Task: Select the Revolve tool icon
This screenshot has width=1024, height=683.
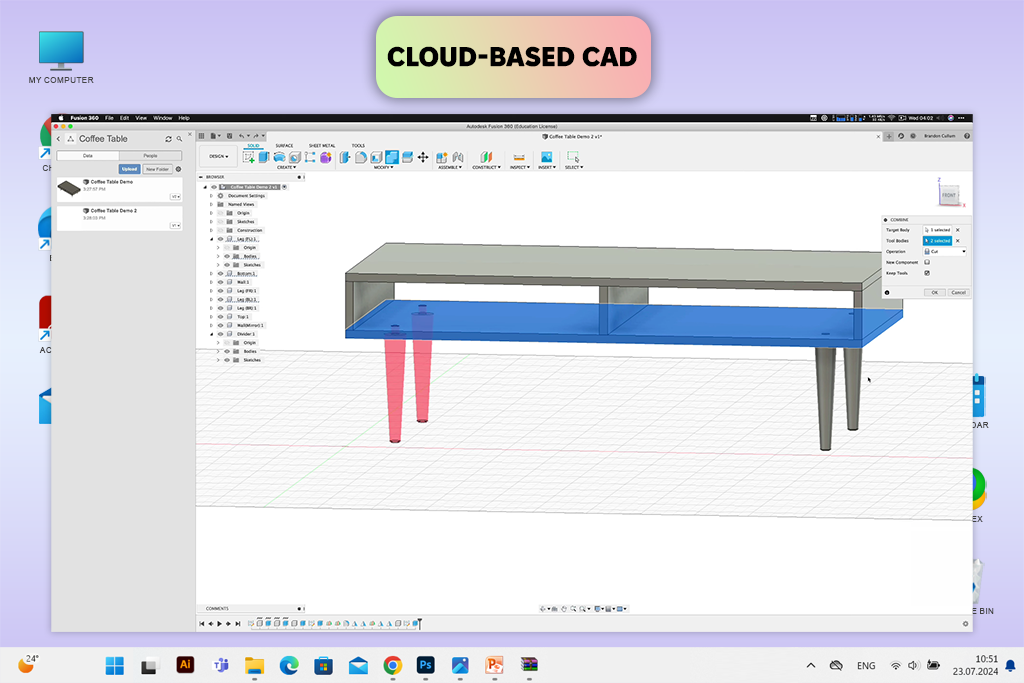Action: coord(279,157)
